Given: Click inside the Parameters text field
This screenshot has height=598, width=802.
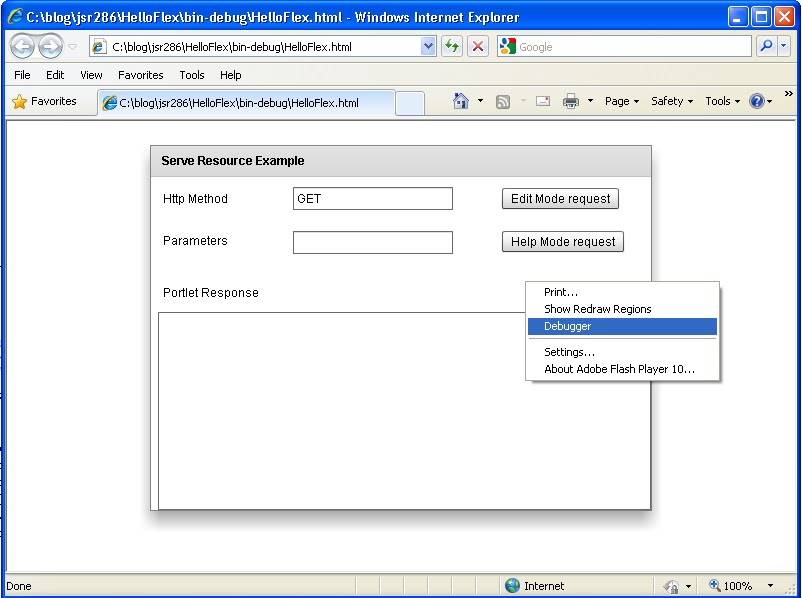Looking at the screenshot, I should point(373,242).
